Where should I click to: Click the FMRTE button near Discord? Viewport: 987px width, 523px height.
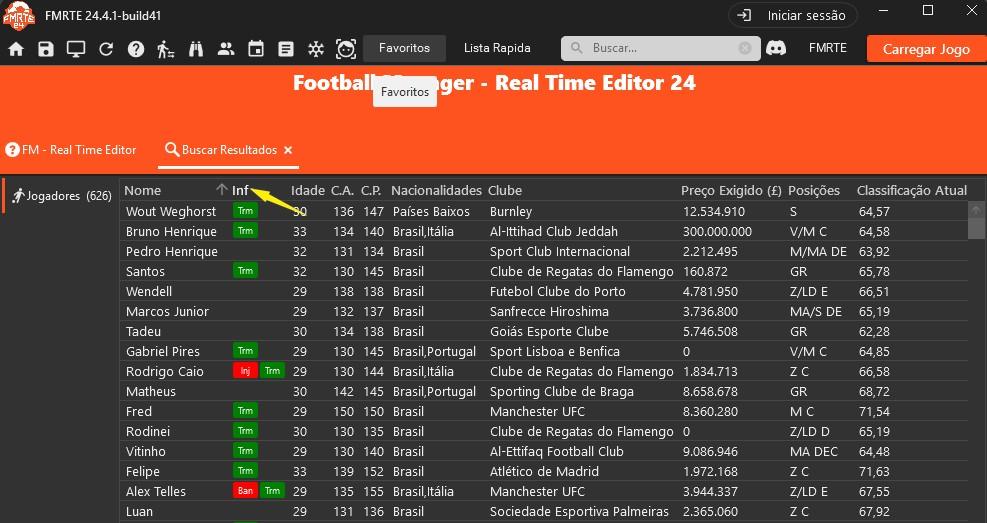[827, 48]
